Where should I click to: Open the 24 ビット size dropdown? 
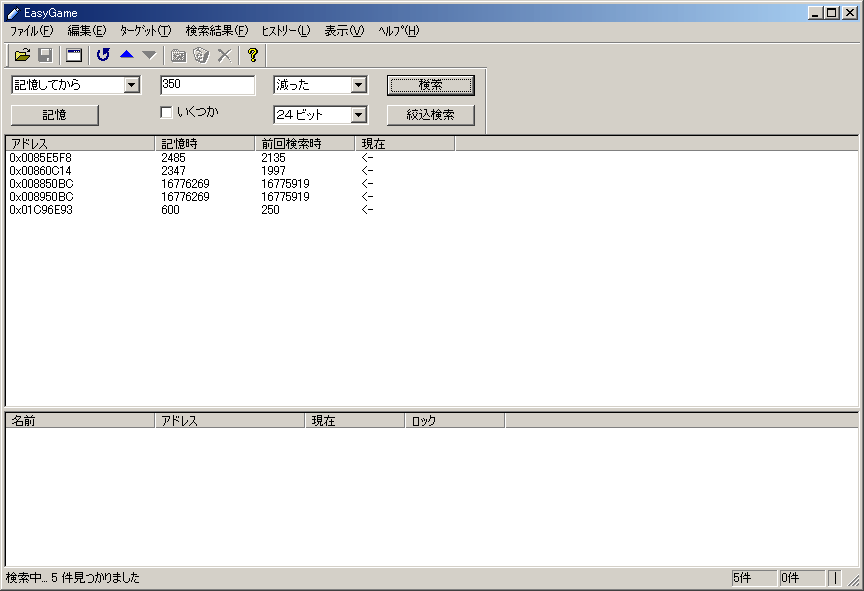359,115
